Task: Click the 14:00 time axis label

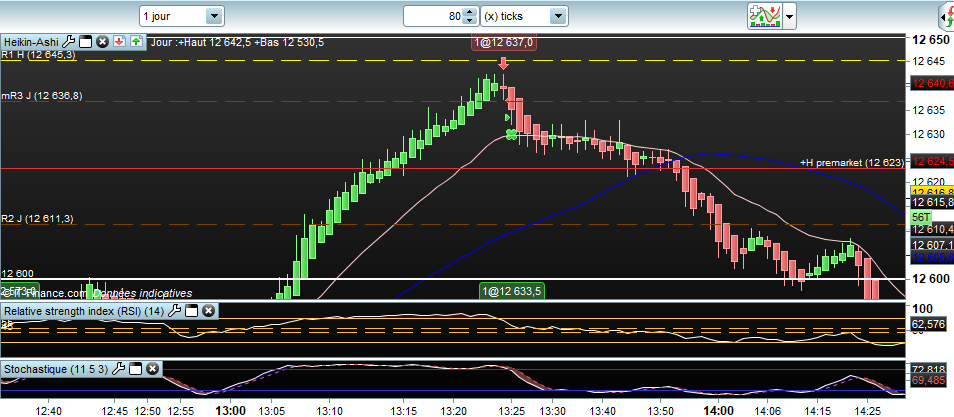Action: [x=717, y=410]
